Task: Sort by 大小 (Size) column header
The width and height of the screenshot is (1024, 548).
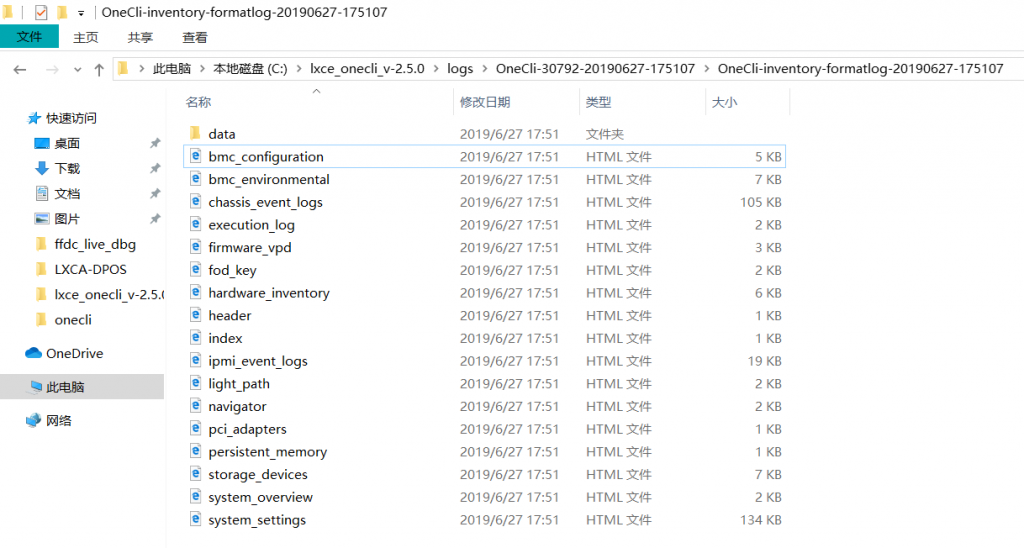Action: [725, 102]
